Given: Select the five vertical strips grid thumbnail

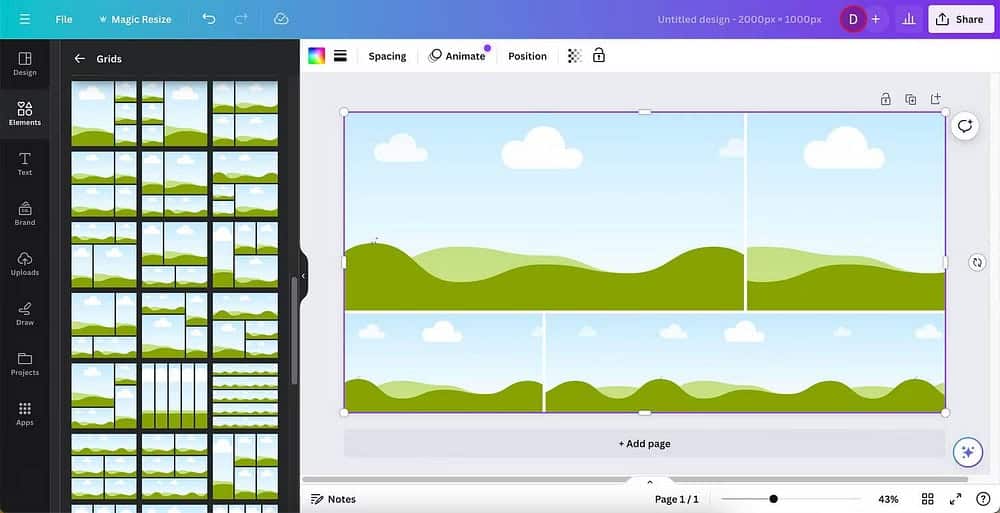Looking at the screenshot, I should tap(174, 396).
